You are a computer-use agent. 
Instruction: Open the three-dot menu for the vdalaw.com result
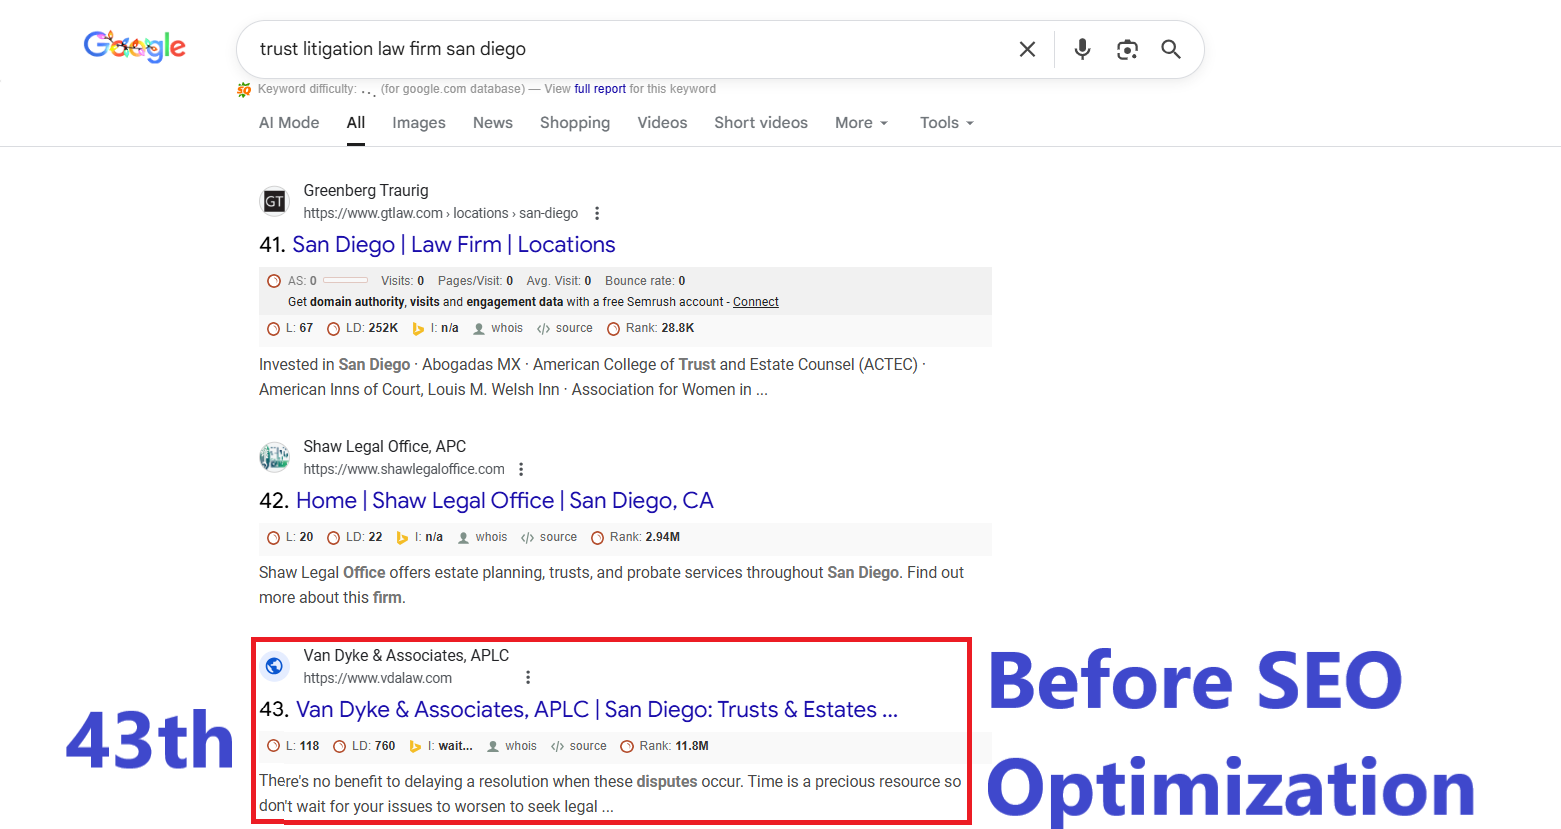[x=528, y=677]
